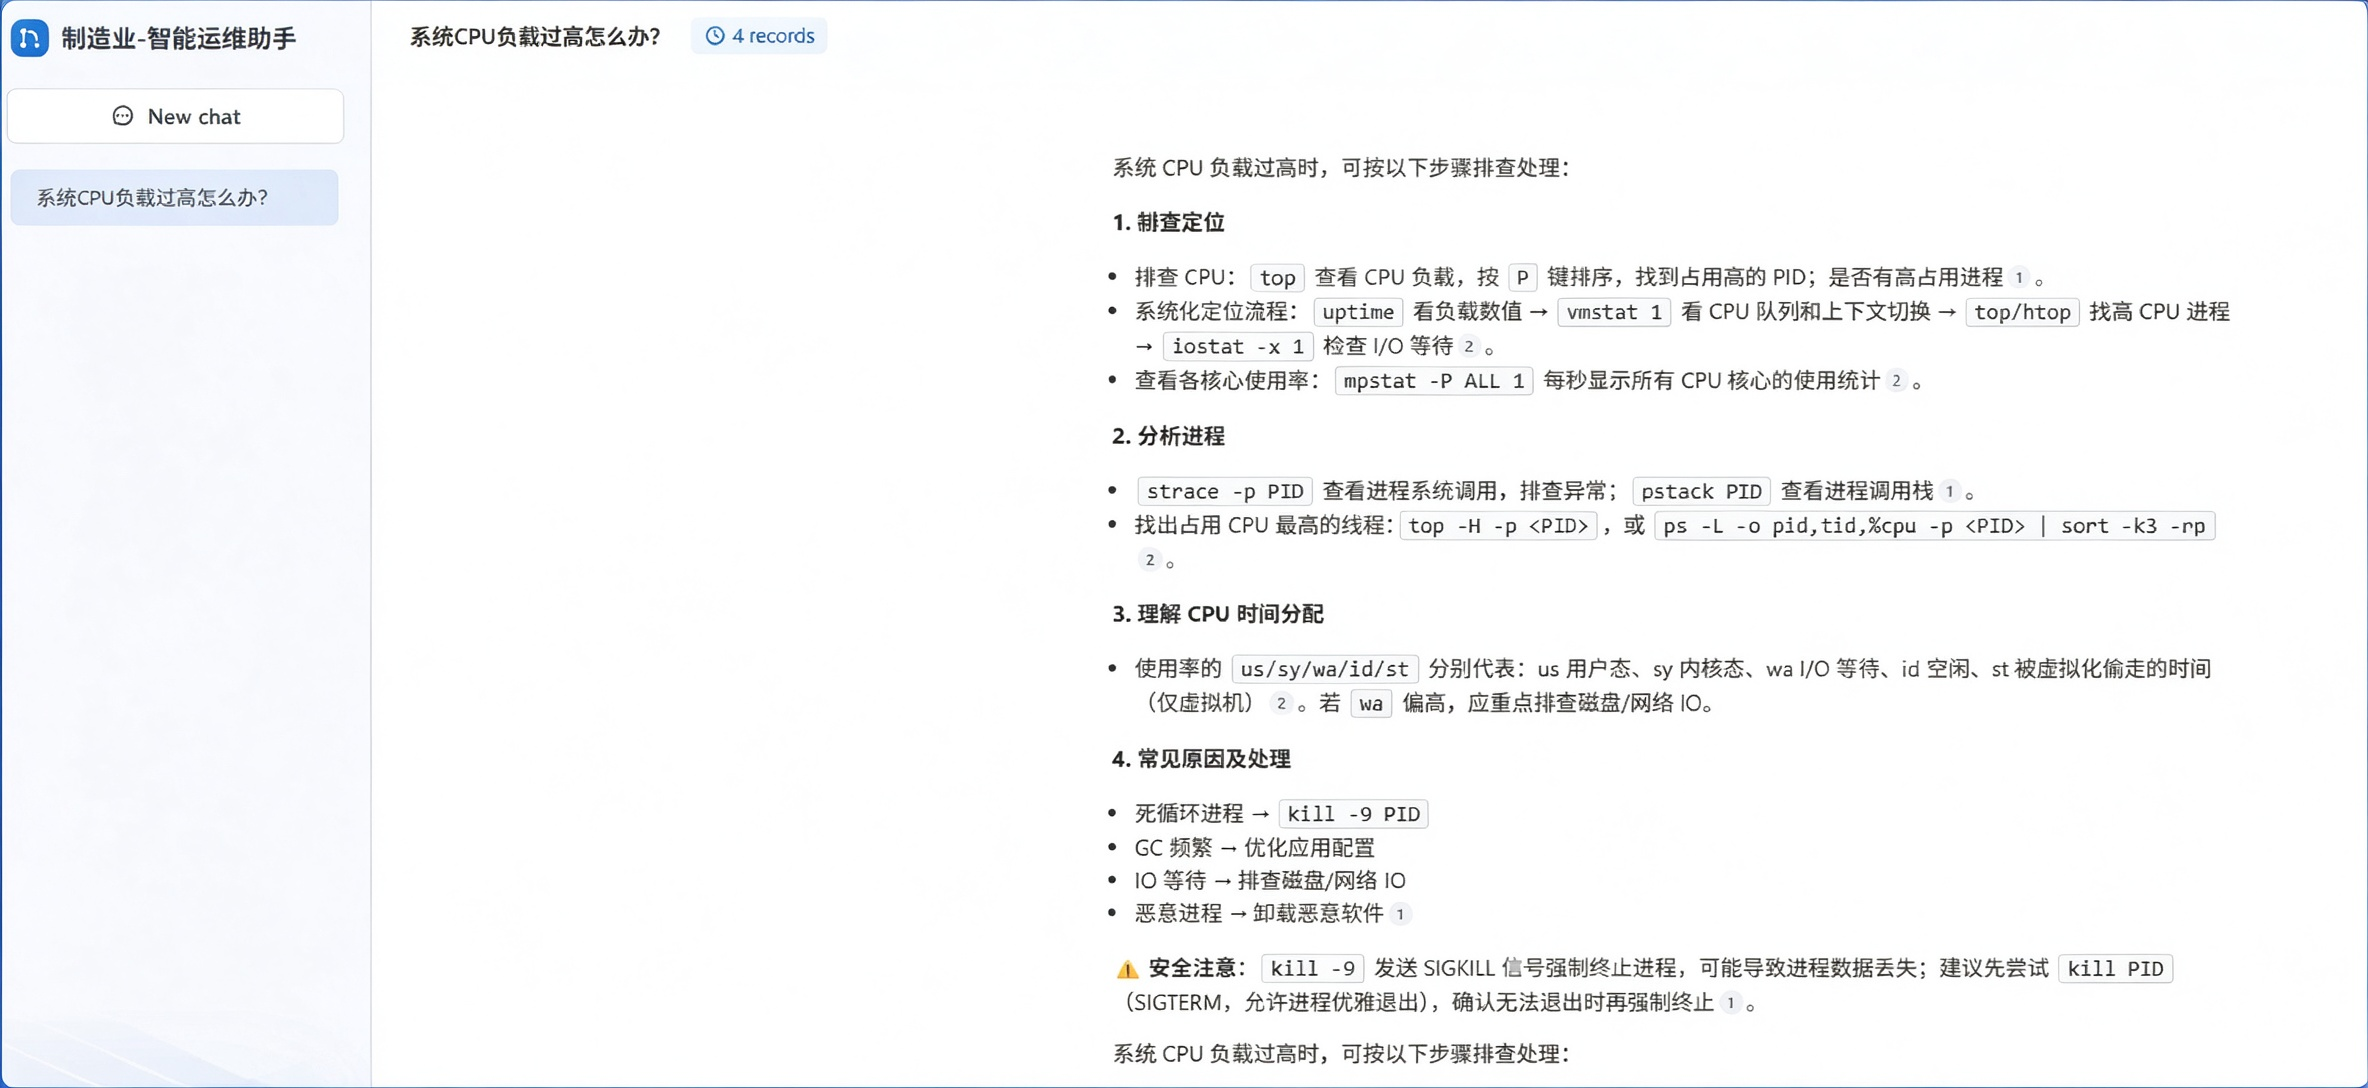Click the heading 3. 理解 CPU 时间分配
Viewport: 2368px width, 1088px height.
pyautogui.click(x=1218, y=614)
